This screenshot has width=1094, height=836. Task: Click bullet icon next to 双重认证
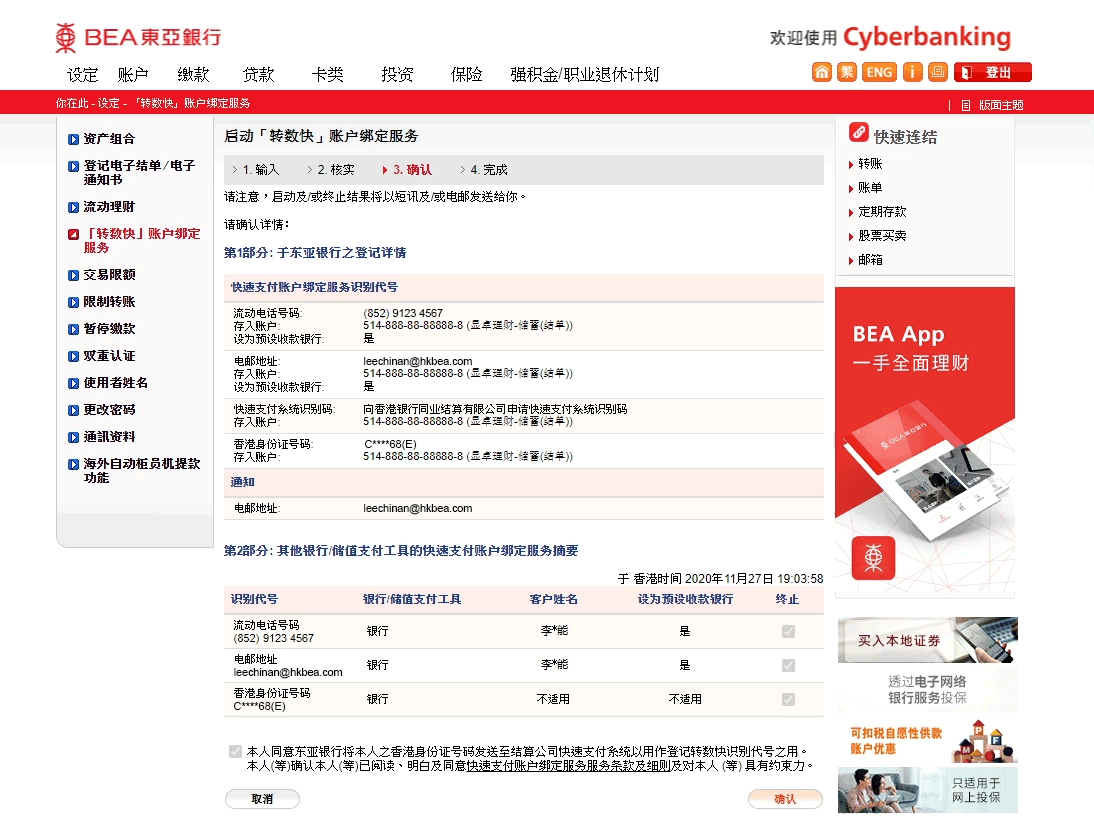(73, 357)
